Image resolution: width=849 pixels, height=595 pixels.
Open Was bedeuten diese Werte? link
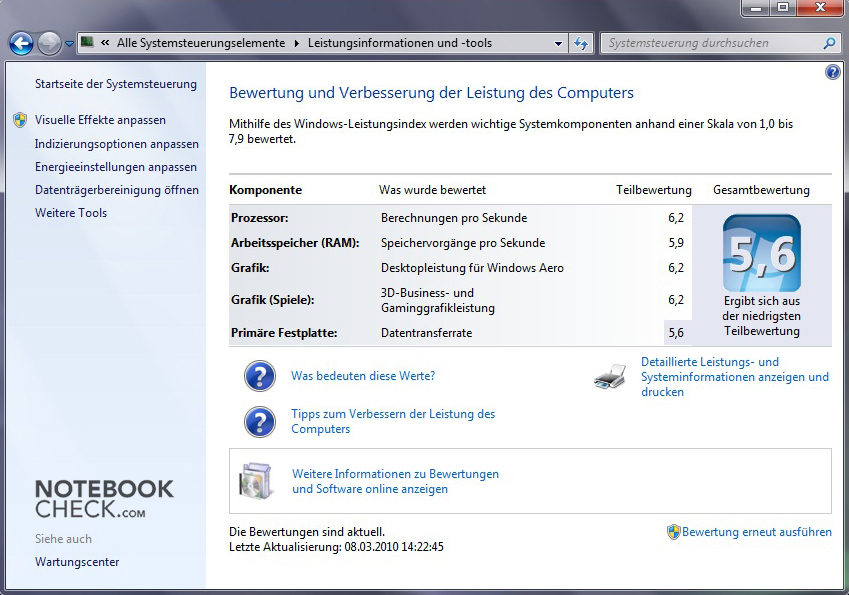pos(363,376)
